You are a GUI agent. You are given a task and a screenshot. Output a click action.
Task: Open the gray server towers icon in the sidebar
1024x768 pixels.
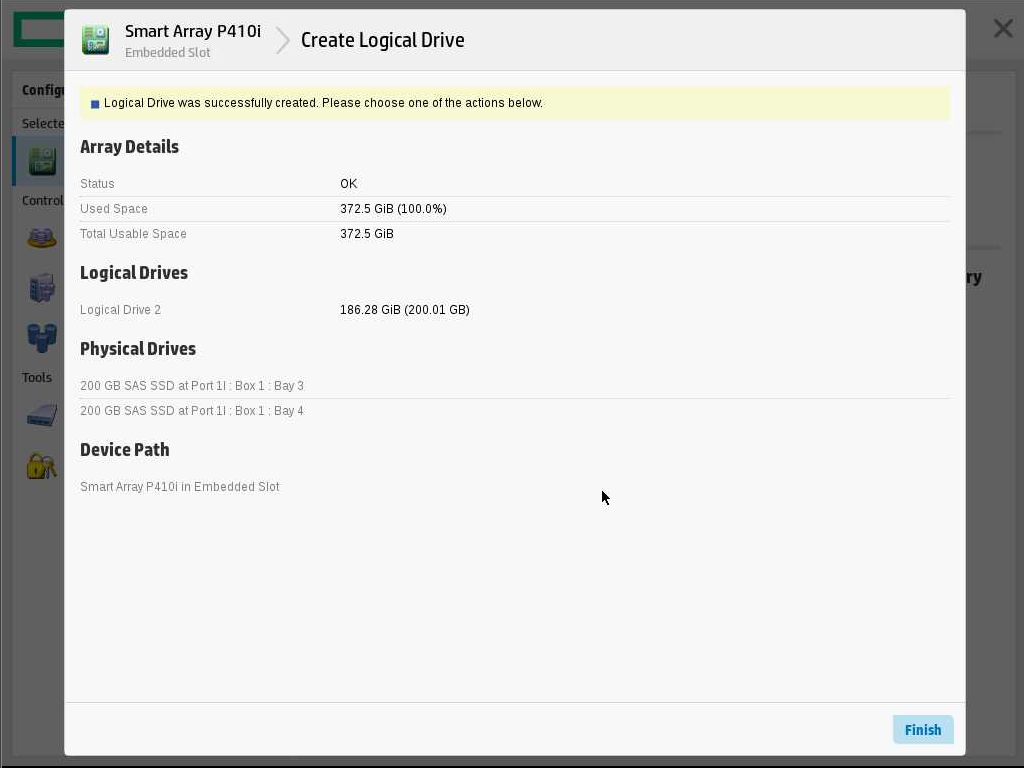pyautogui.click(x=42, y=287)
